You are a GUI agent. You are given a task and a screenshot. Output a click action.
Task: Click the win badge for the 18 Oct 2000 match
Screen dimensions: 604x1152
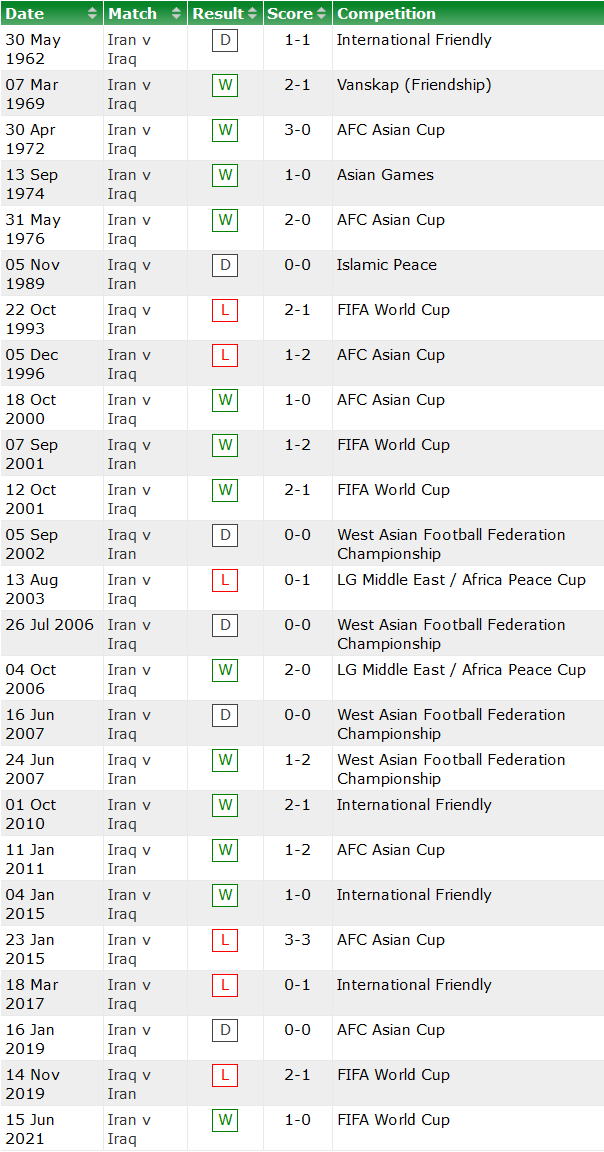[225, 401]
